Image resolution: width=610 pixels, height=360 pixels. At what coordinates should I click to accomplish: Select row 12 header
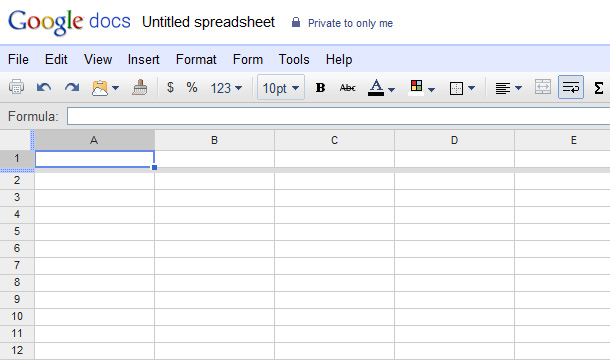click(x=17, y=351)
